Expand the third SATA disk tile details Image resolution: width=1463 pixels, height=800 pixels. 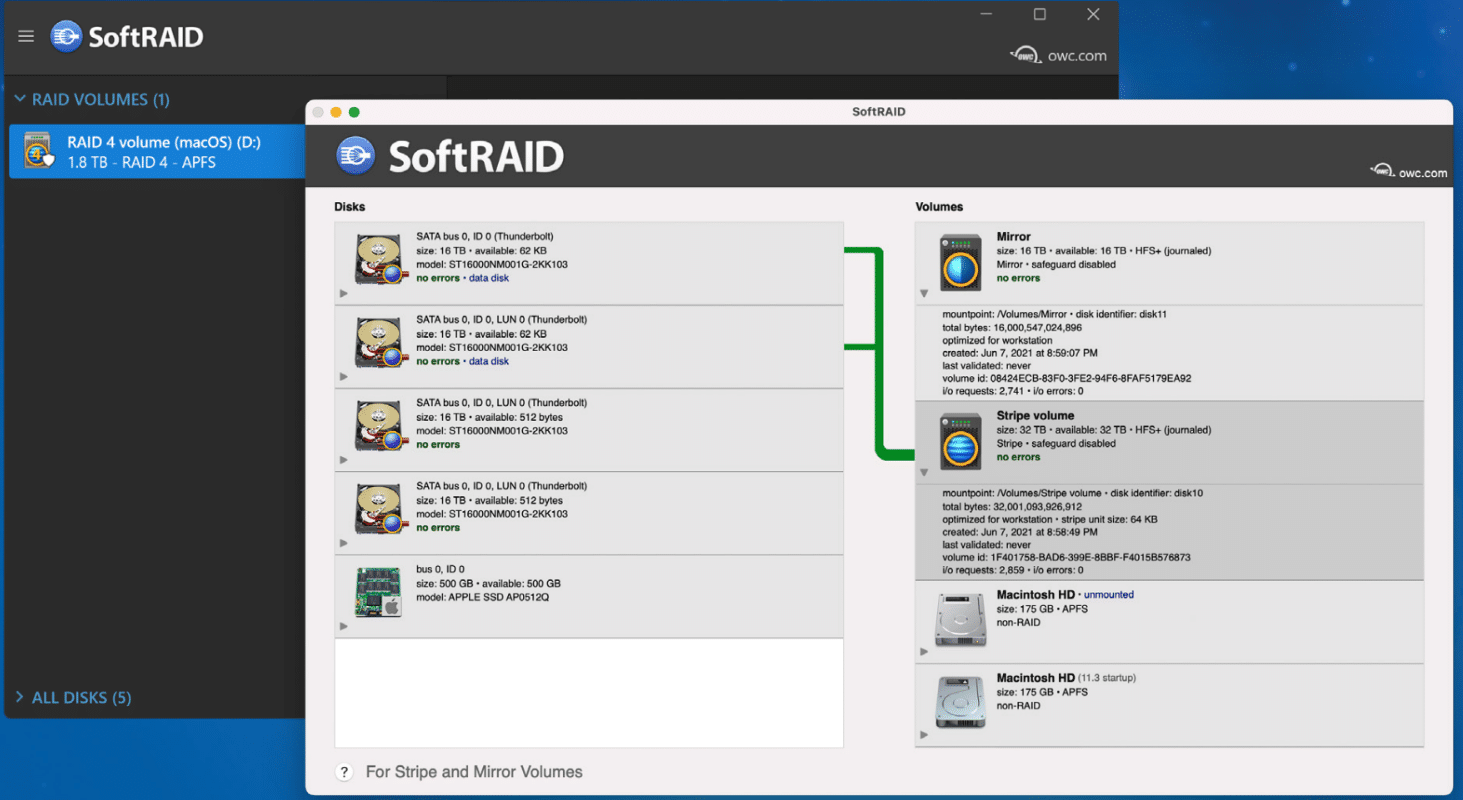pos(344,460)
